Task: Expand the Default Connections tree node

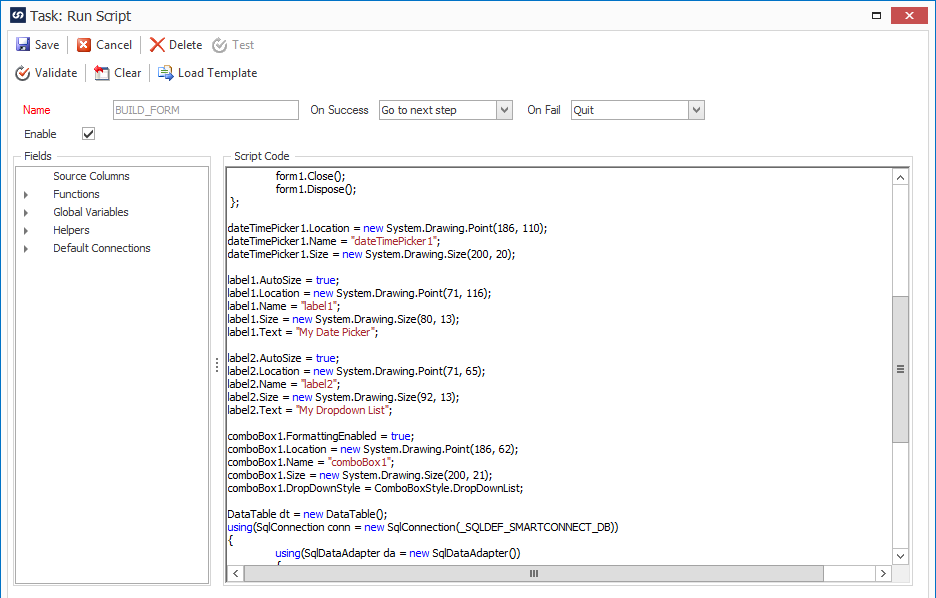Action: (x=26, y=248)
